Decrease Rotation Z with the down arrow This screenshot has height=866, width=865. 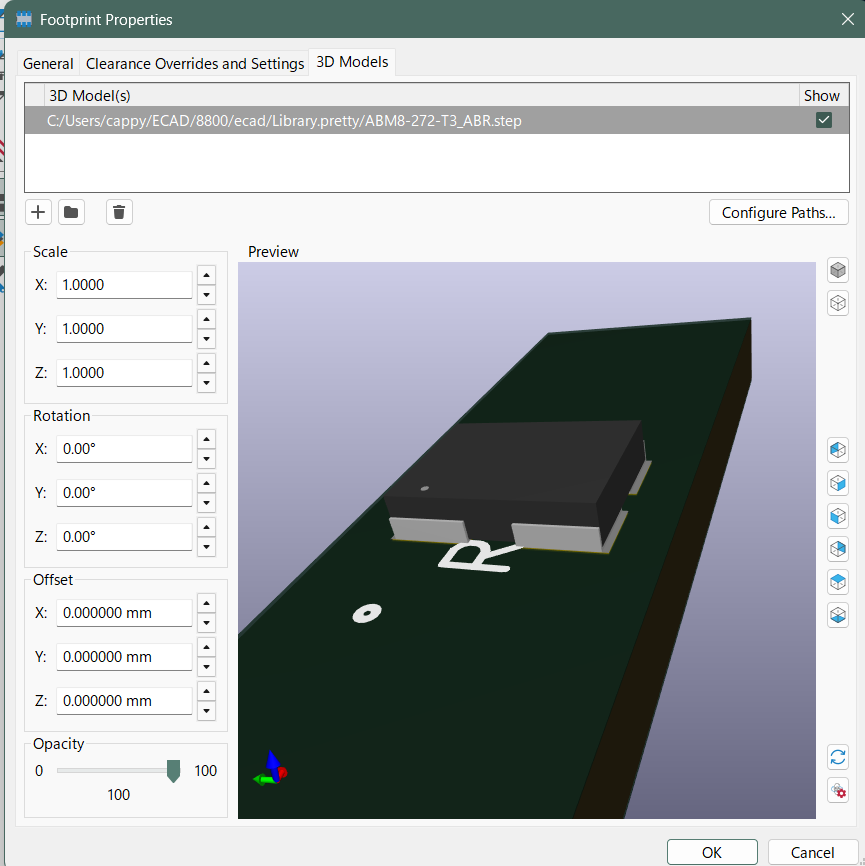click(x=207, y=547)
